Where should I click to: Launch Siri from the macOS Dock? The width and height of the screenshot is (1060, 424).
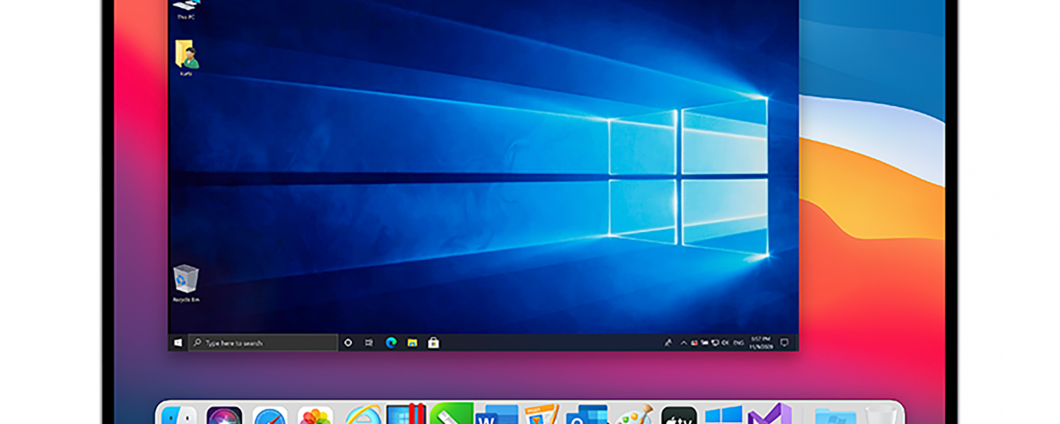coord(224,417)
